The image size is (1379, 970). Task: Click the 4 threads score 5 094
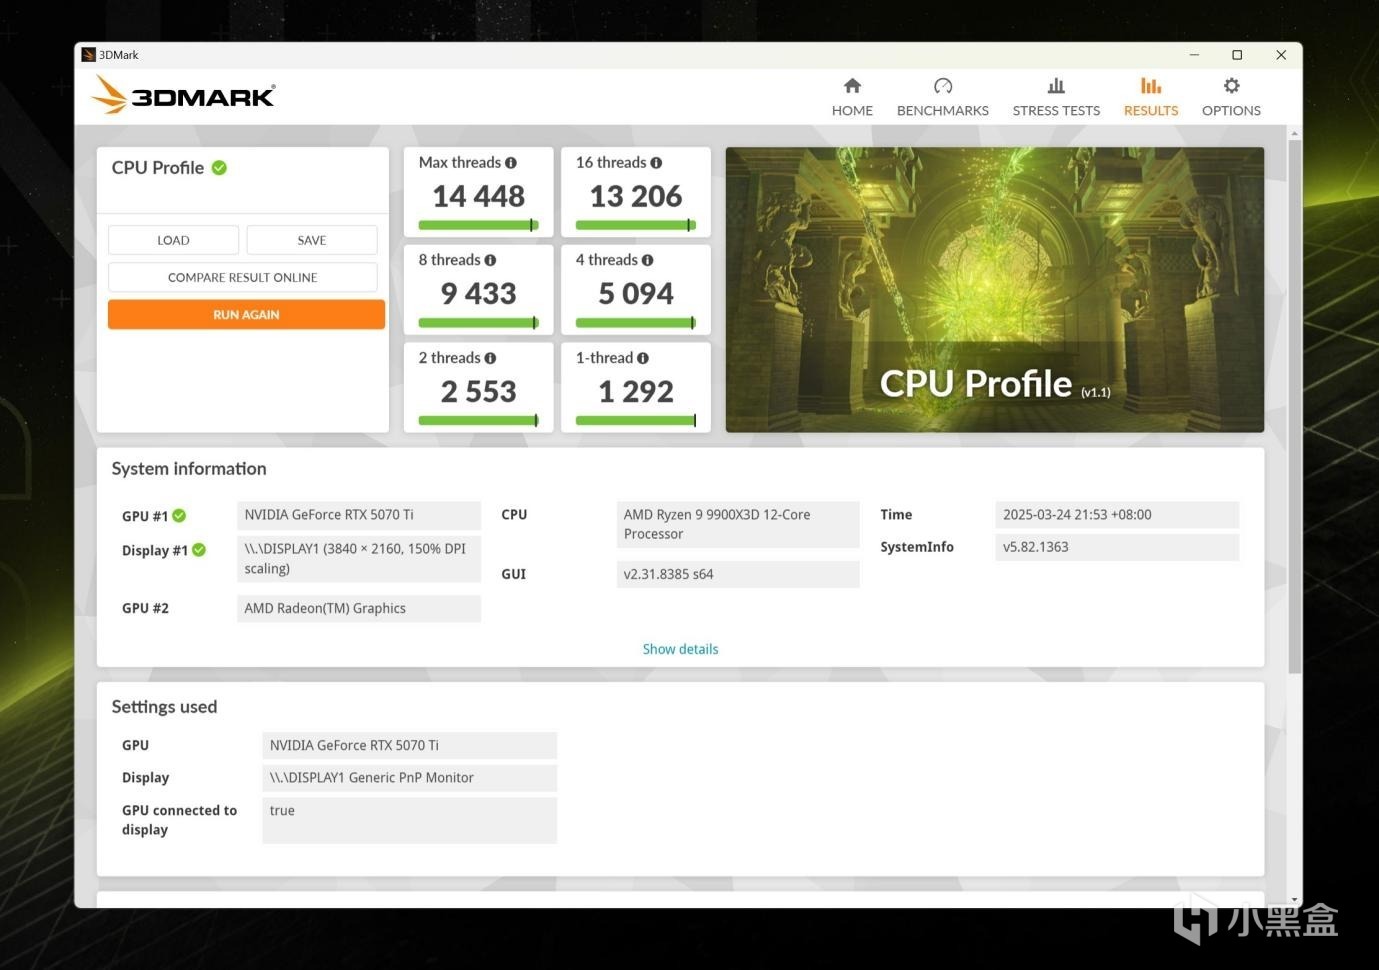coord(636,294)
